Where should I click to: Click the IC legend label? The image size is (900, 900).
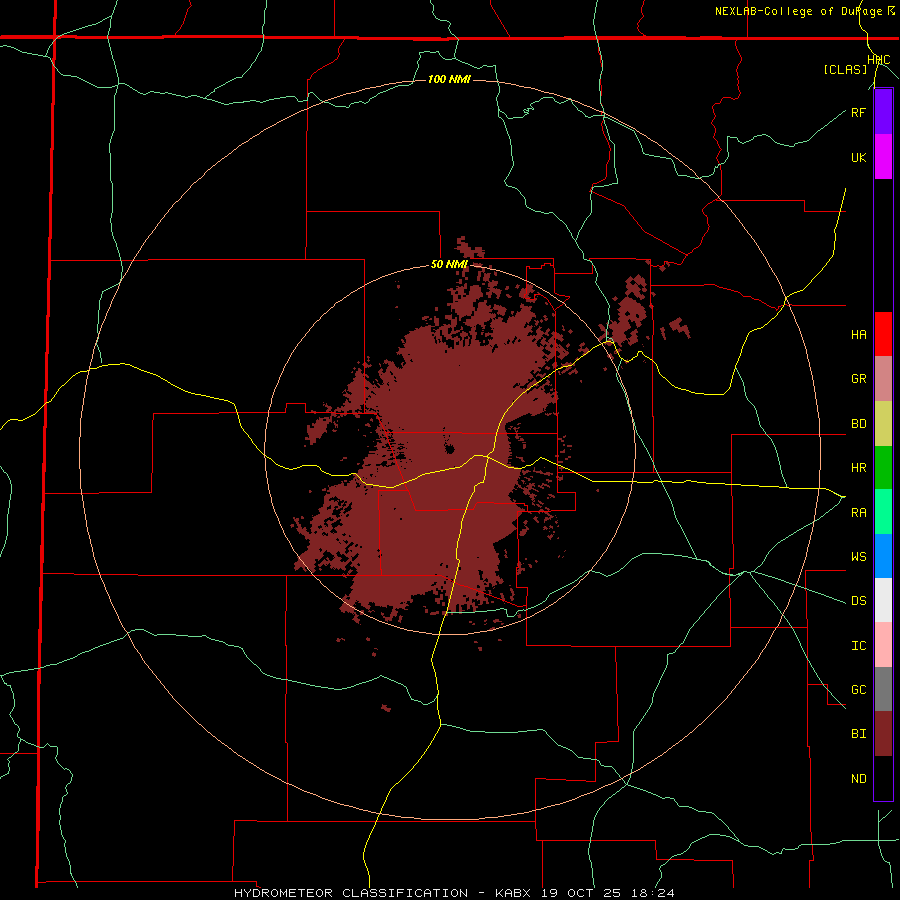coord(858,646)
